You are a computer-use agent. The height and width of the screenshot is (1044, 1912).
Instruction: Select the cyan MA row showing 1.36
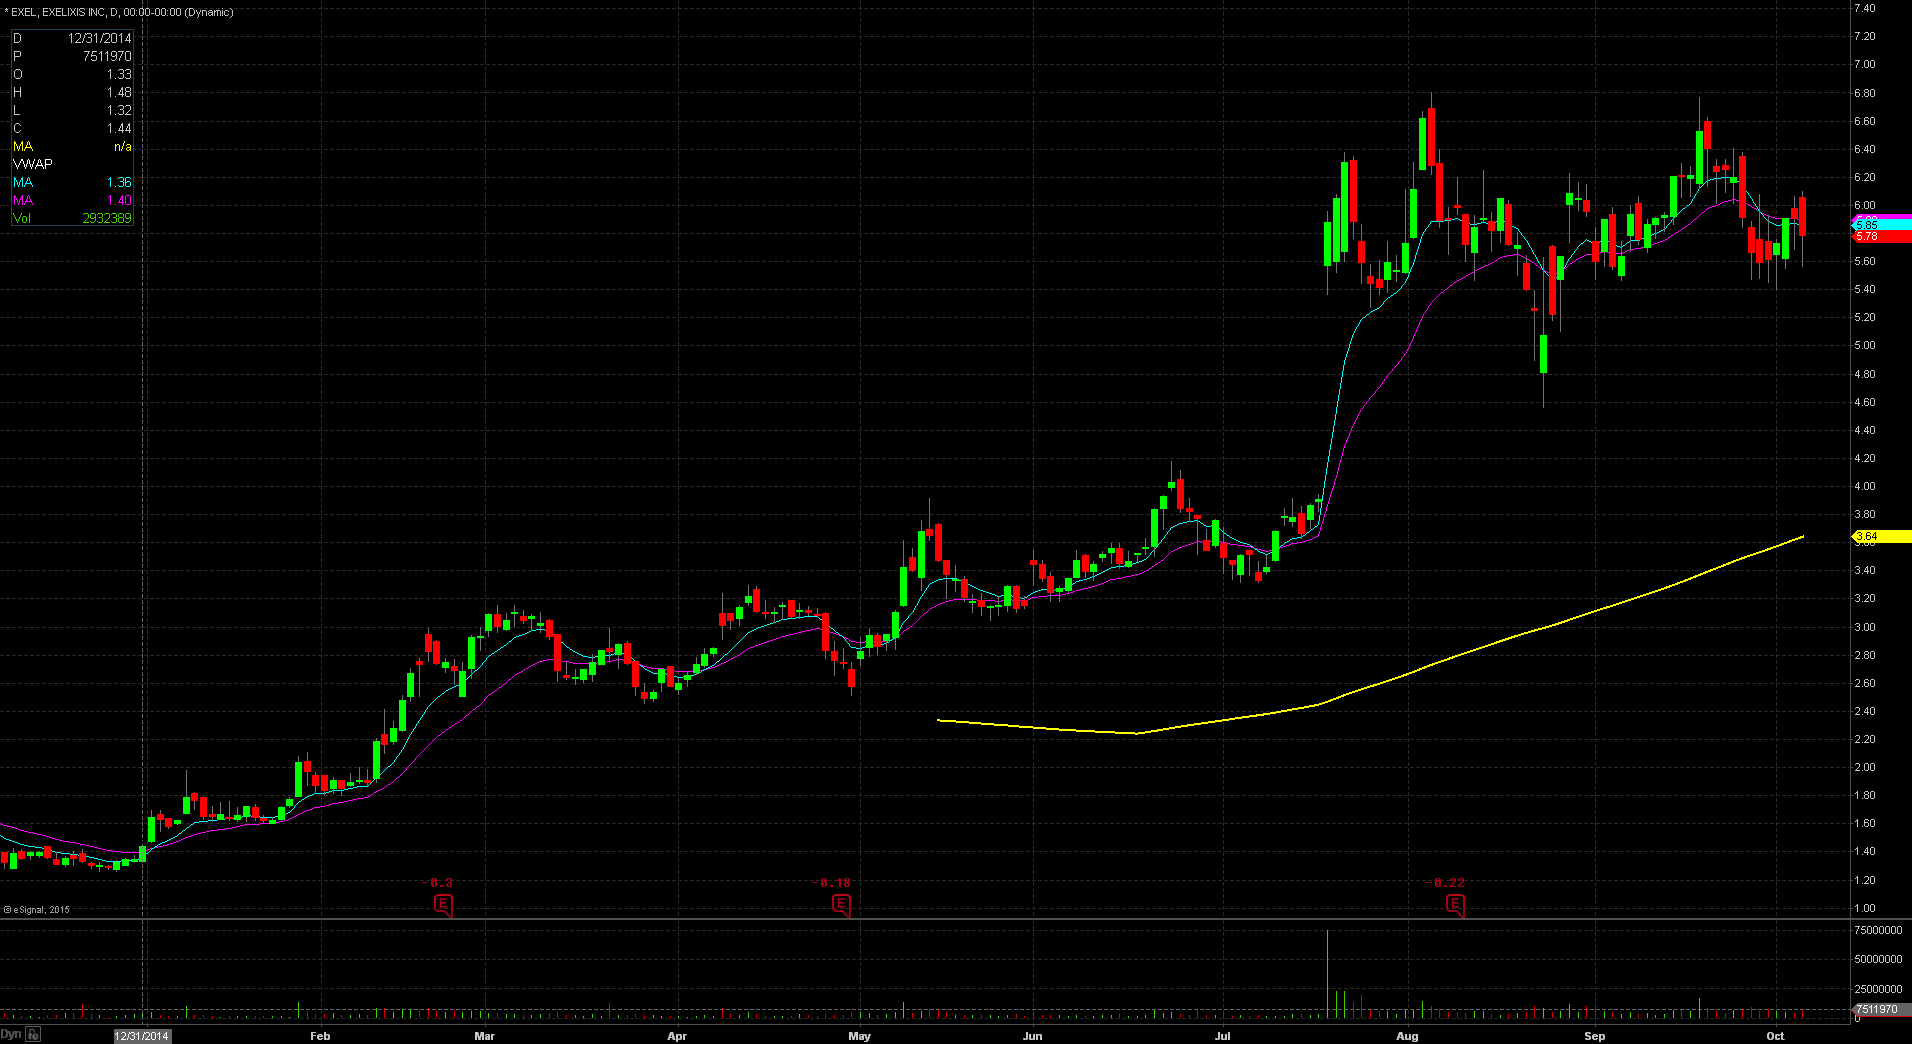coord(72,183)
